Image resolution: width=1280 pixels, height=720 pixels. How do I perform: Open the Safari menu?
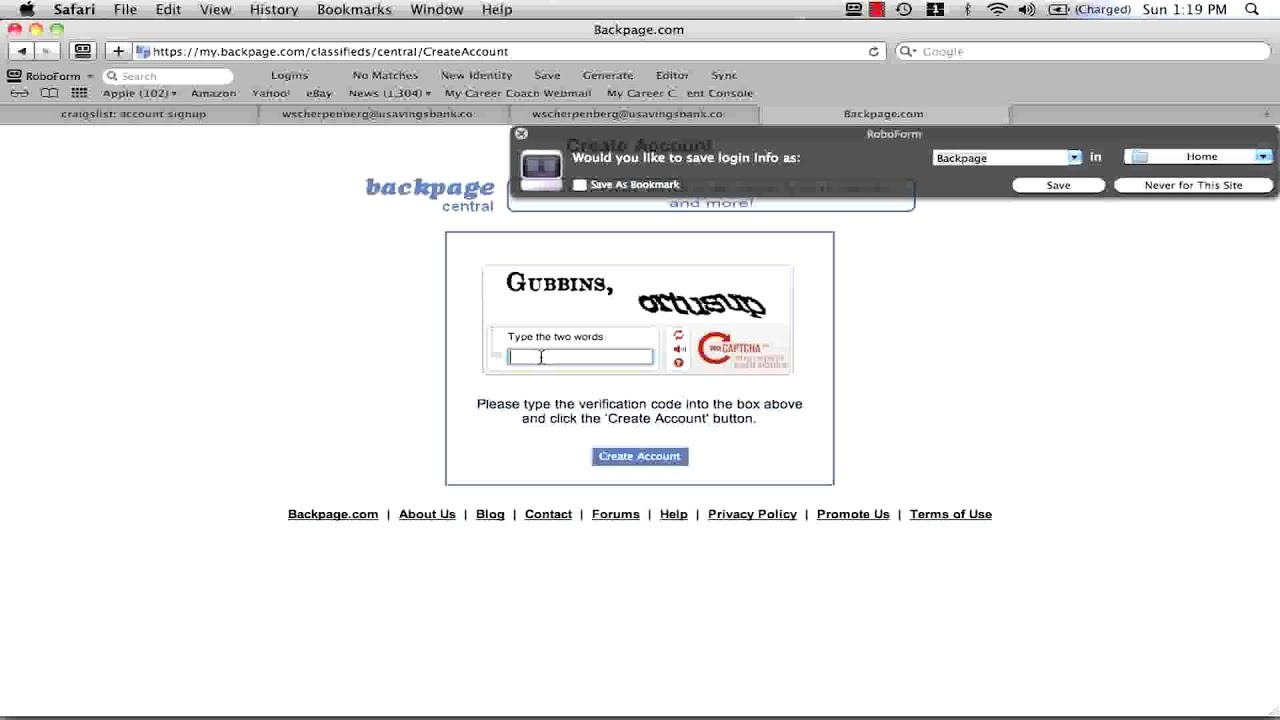[74, 9]
